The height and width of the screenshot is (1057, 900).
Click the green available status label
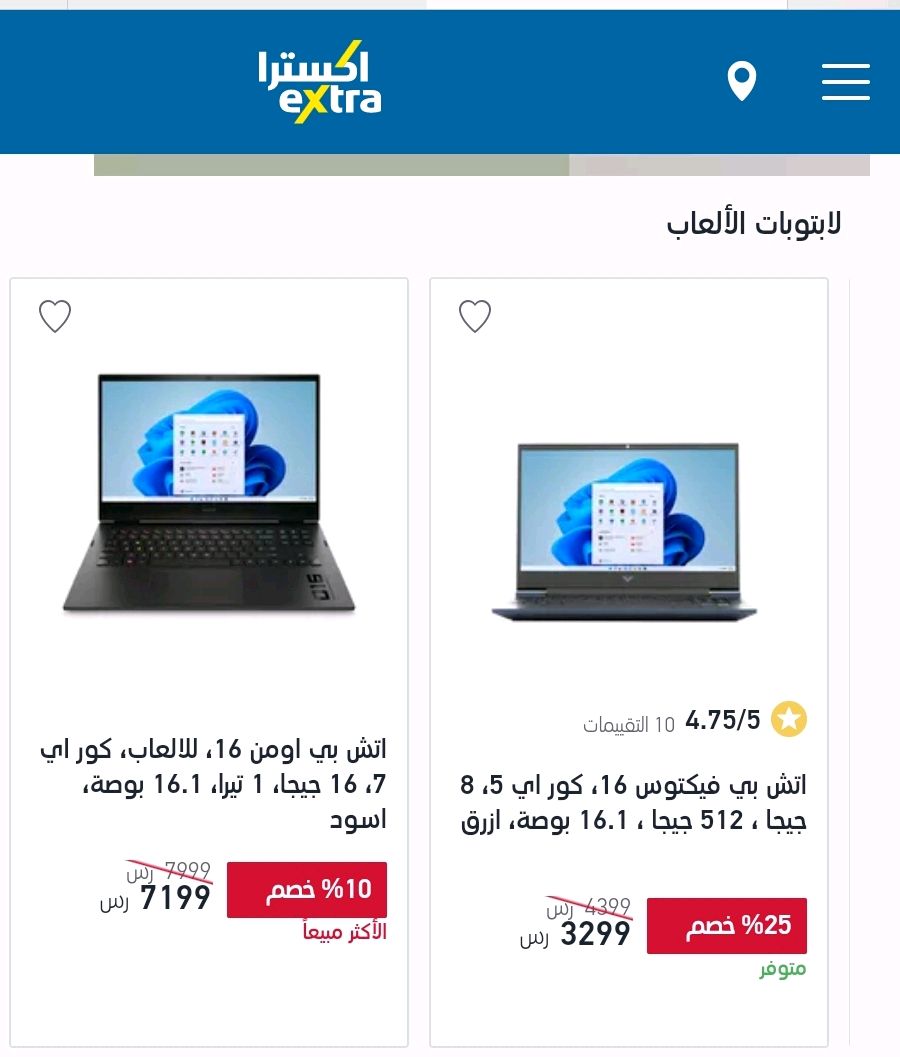(783, 969)
